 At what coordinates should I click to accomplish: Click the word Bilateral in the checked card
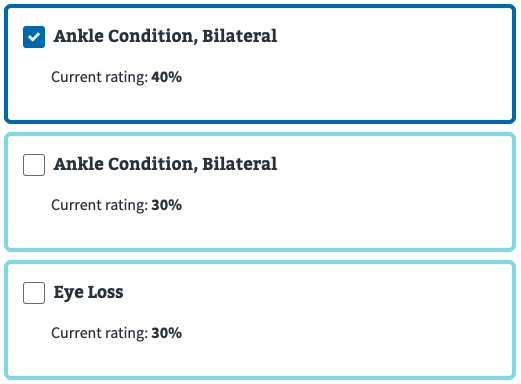tap(240, 36)
